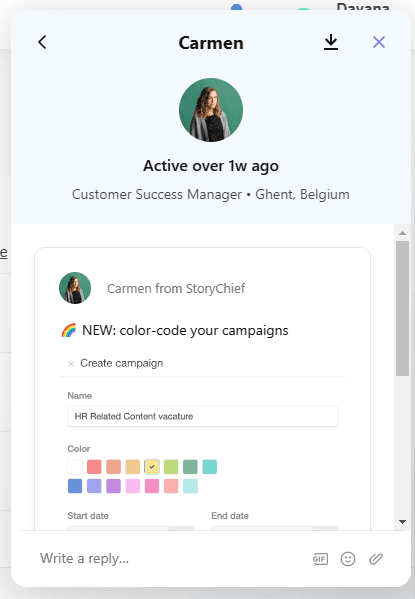
Task: Select the purple color swatch
Action: click(x=113, y=486)
